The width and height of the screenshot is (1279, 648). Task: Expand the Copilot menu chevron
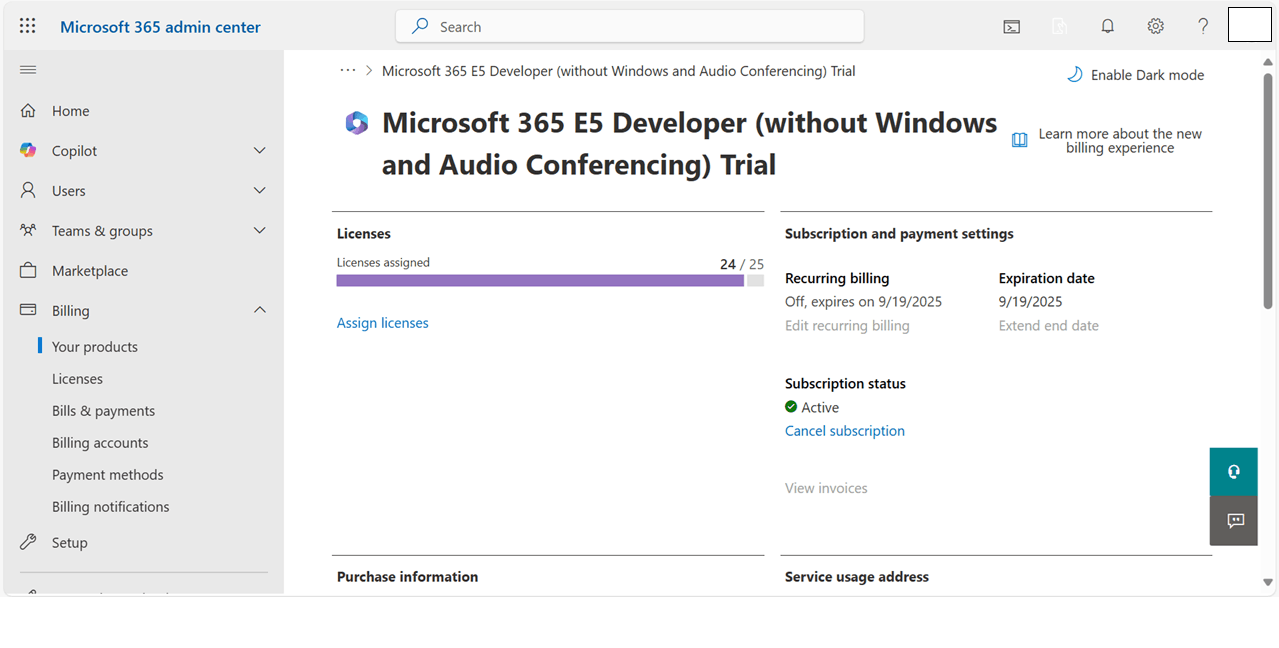pyautogui.click(x=260, y=151)
